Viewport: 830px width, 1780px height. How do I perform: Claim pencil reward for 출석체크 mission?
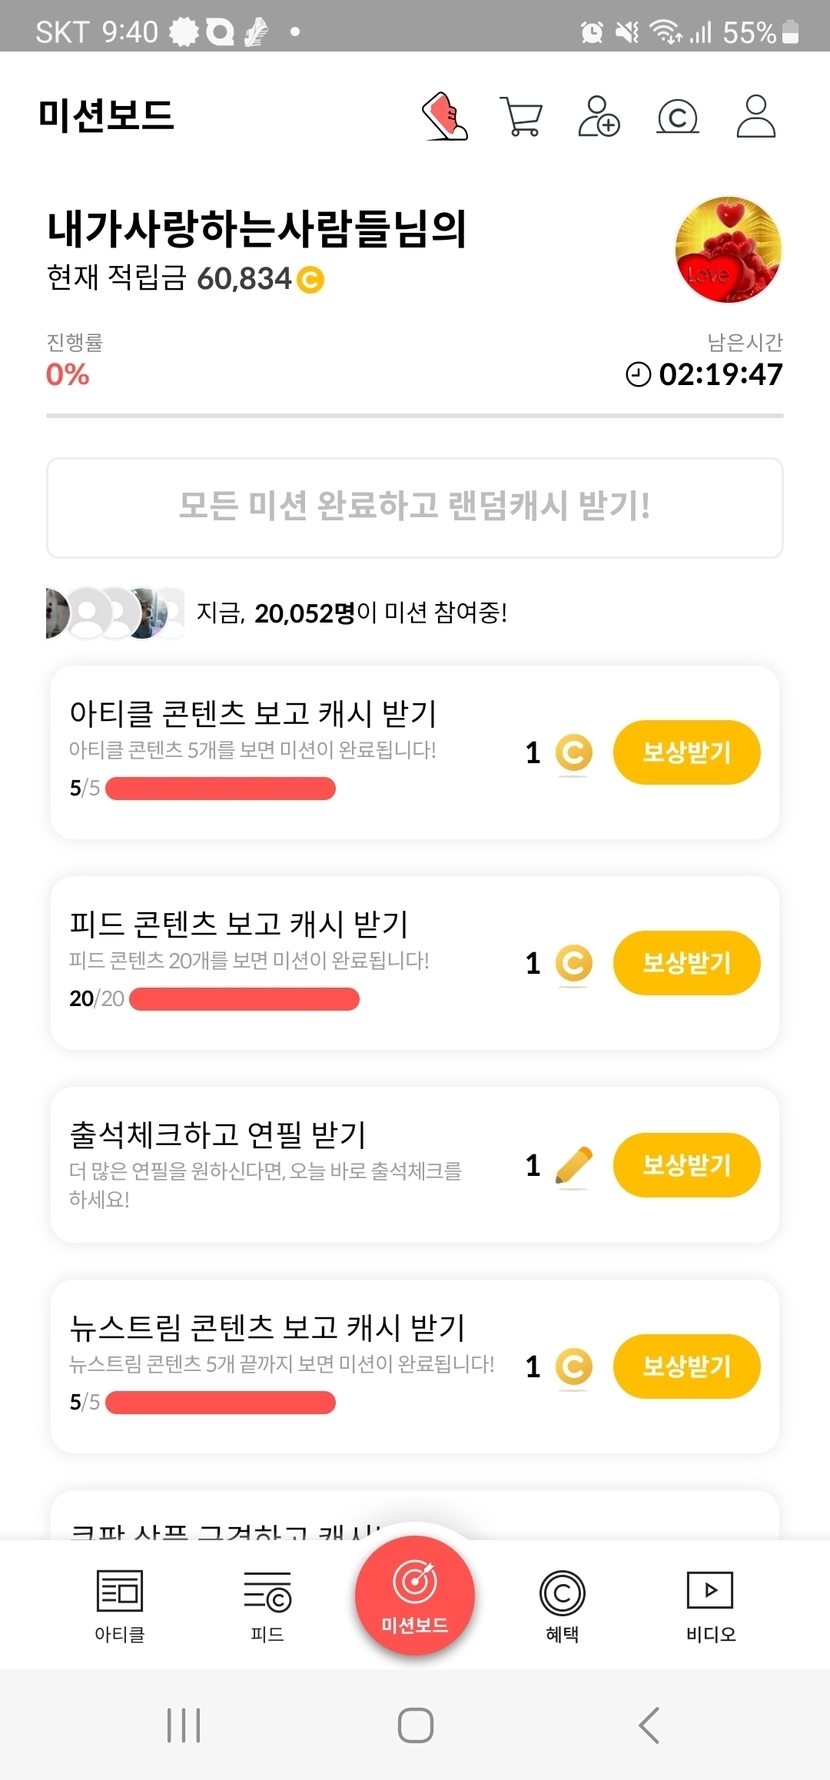coord(686,1165)
